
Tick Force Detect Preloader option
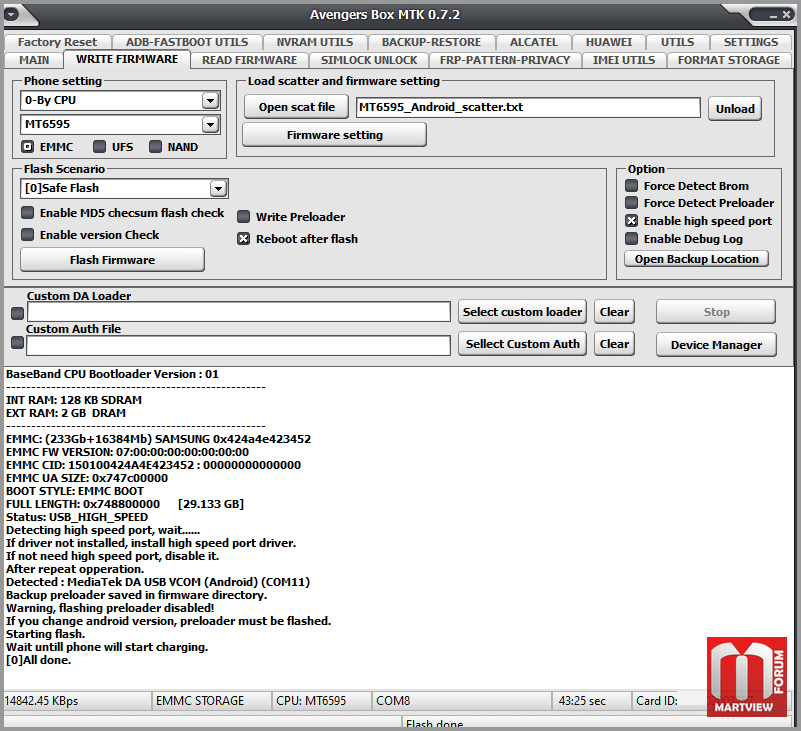(x=631, y=203)
